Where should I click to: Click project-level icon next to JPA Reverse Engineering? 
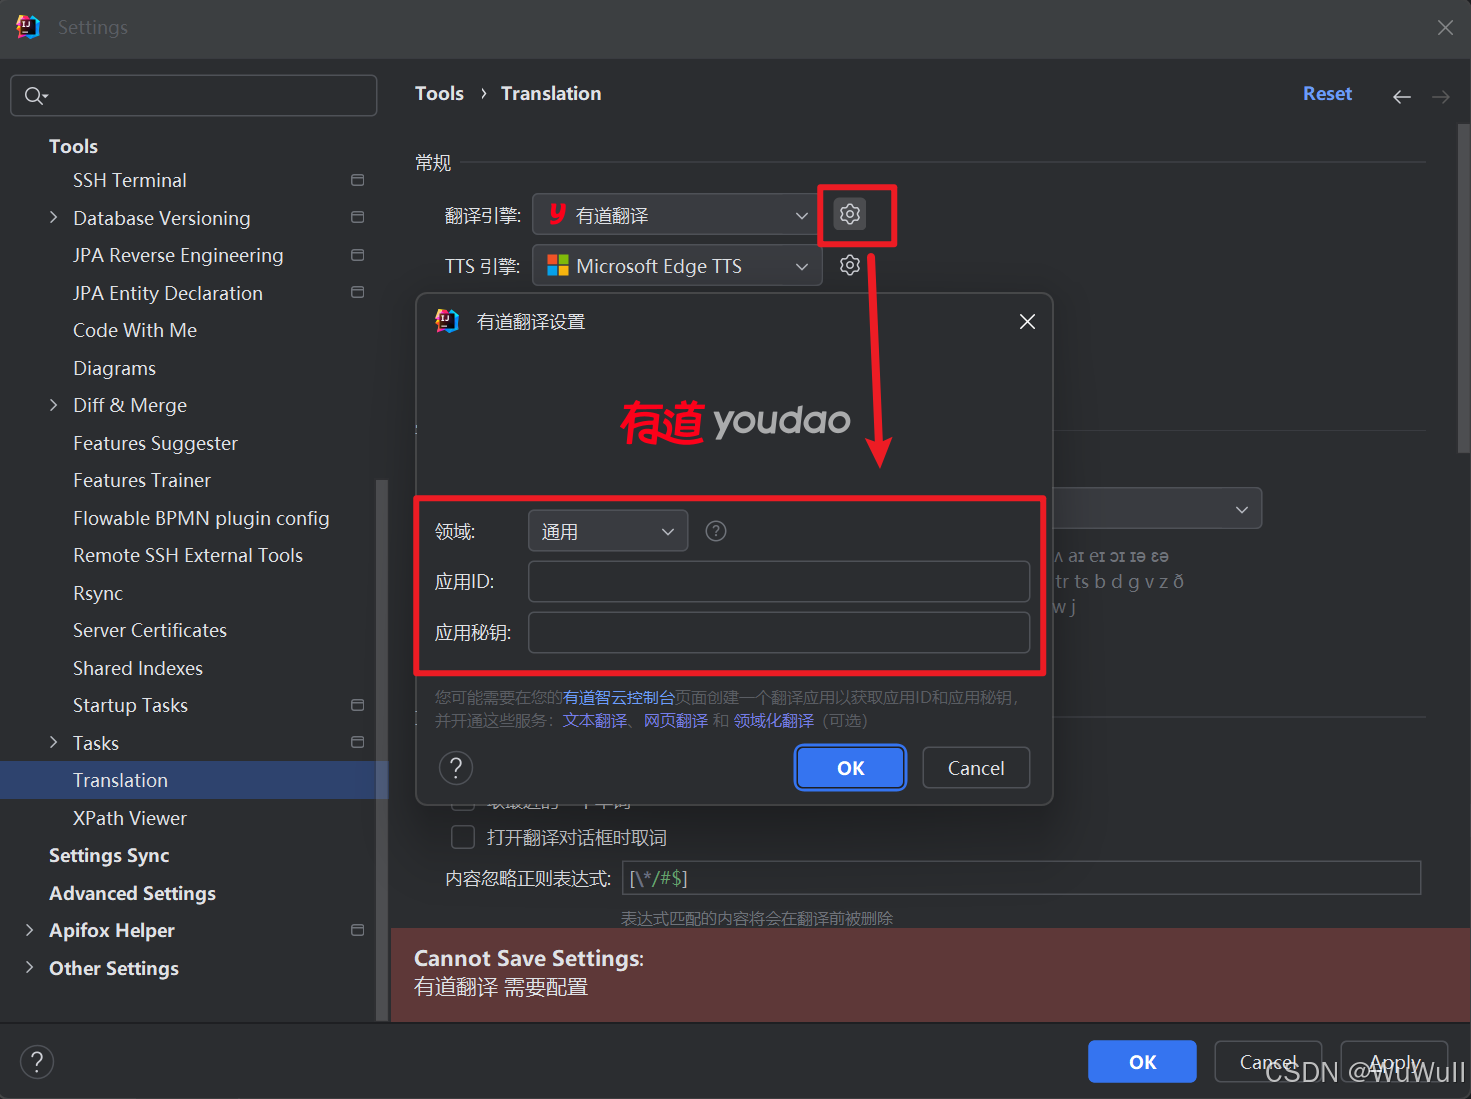(x=357, y=255)
